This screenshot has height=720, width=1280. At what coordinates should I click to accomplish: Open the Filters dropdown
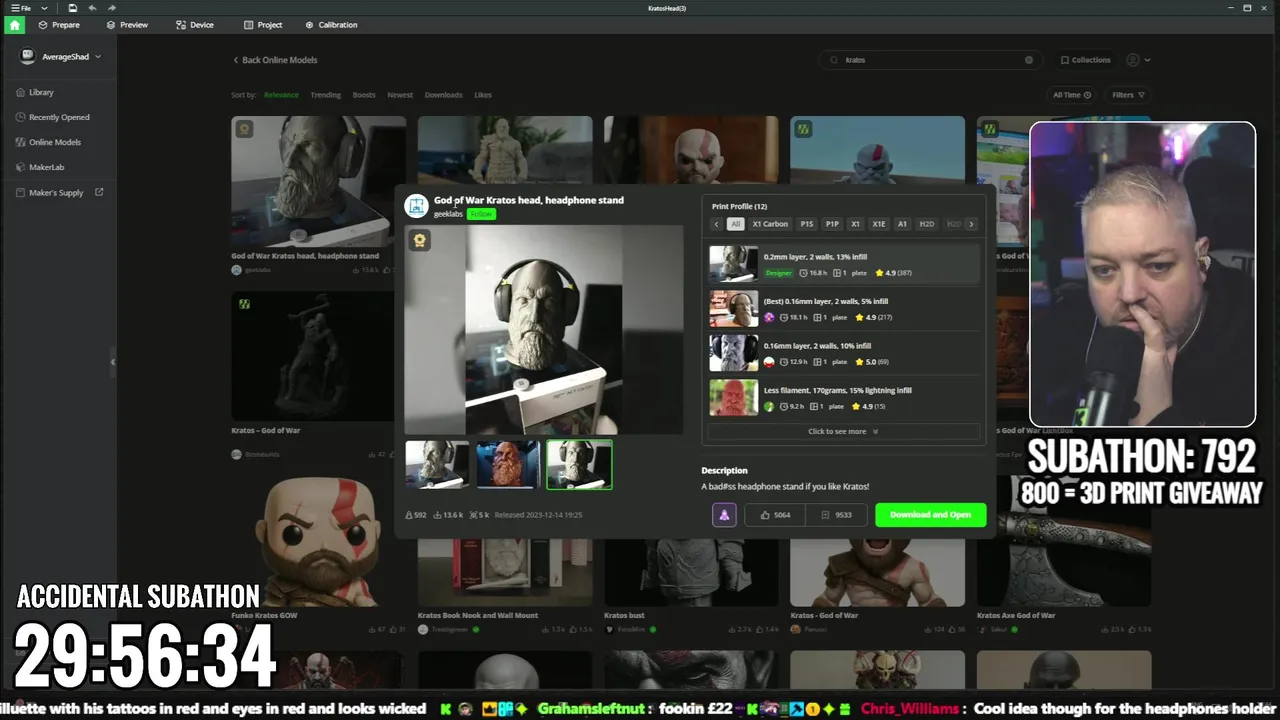click(x=1128, y=95)
